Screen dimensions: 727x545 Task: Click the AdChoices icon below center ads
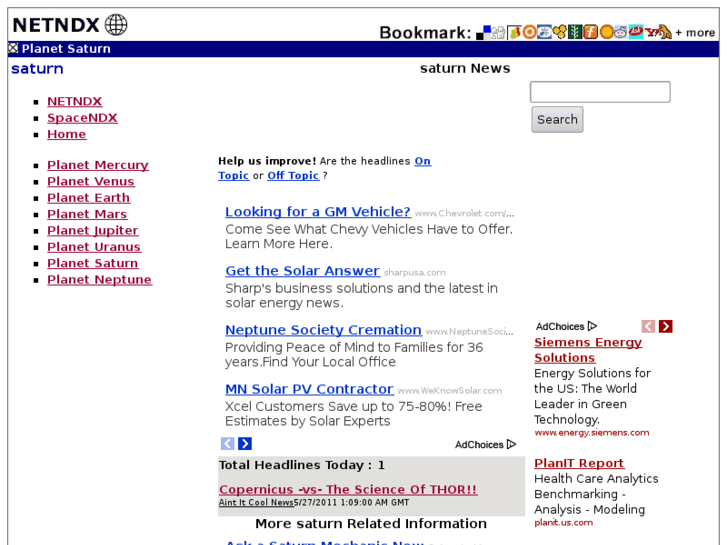click(x=511, y=444)
